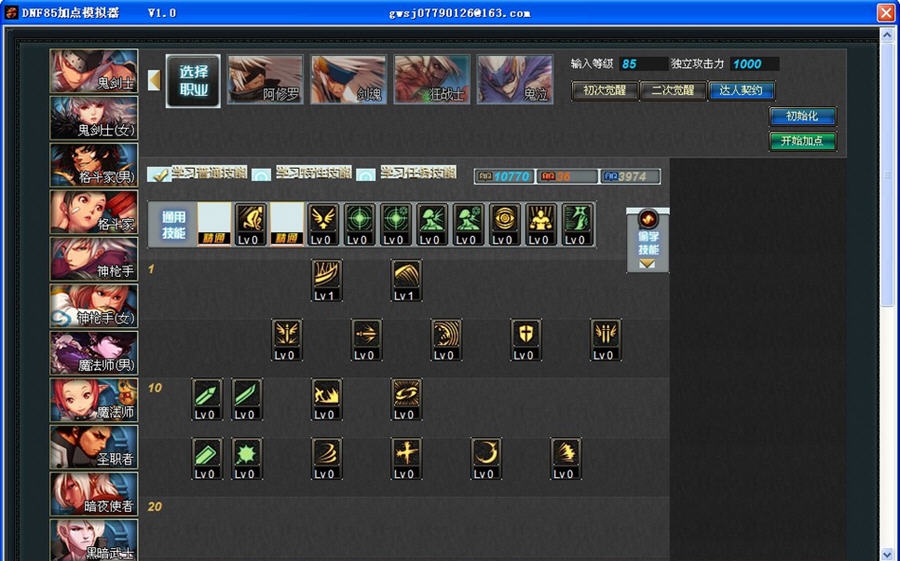
Task: Select the plain green shouting head skill icon
Action: tap(432, 224)
